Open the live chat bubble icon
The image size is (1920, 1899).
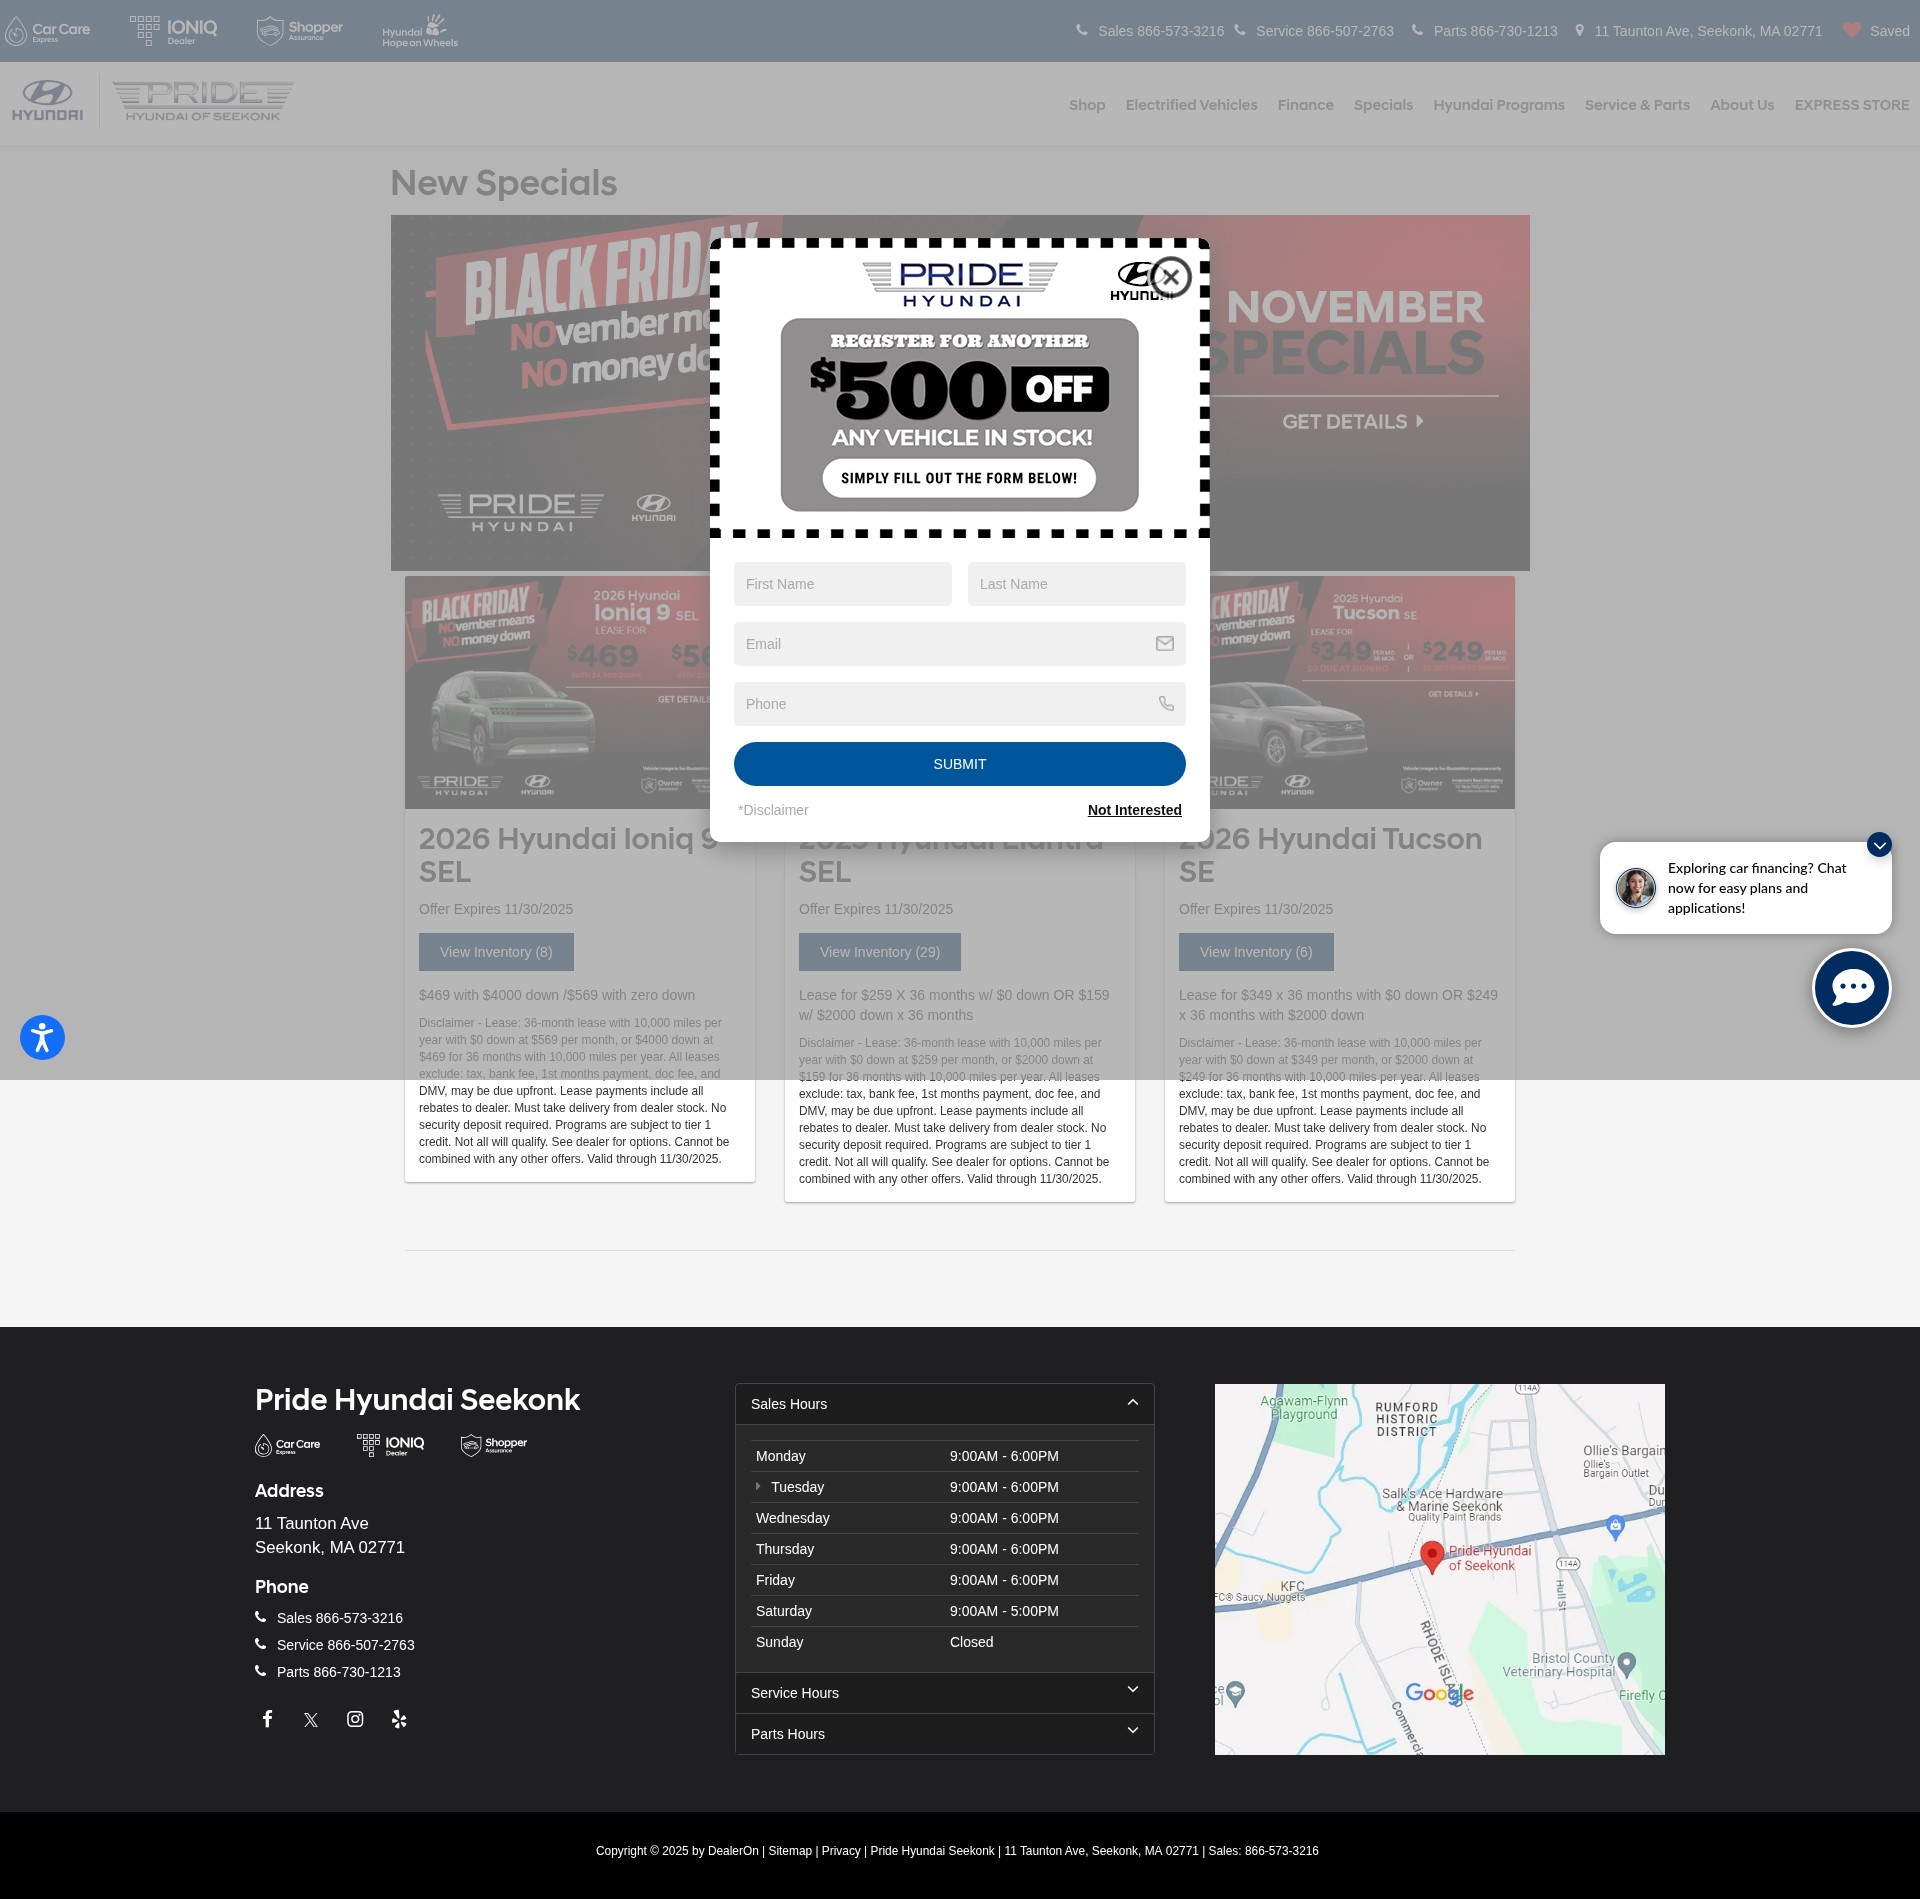click(x=1852, y=988)
